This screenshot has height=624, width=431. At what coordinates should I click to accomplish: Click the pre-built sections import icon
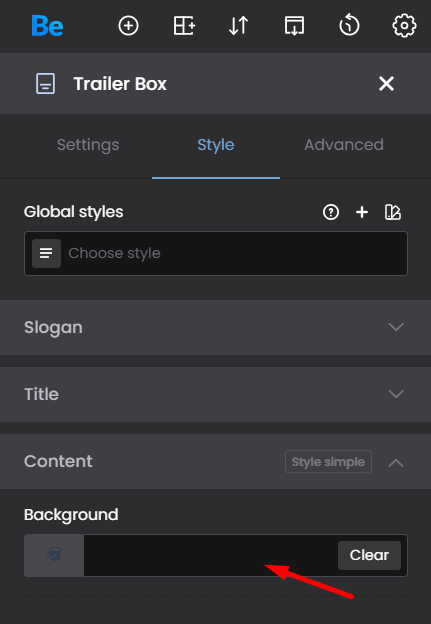pos(294,26)
